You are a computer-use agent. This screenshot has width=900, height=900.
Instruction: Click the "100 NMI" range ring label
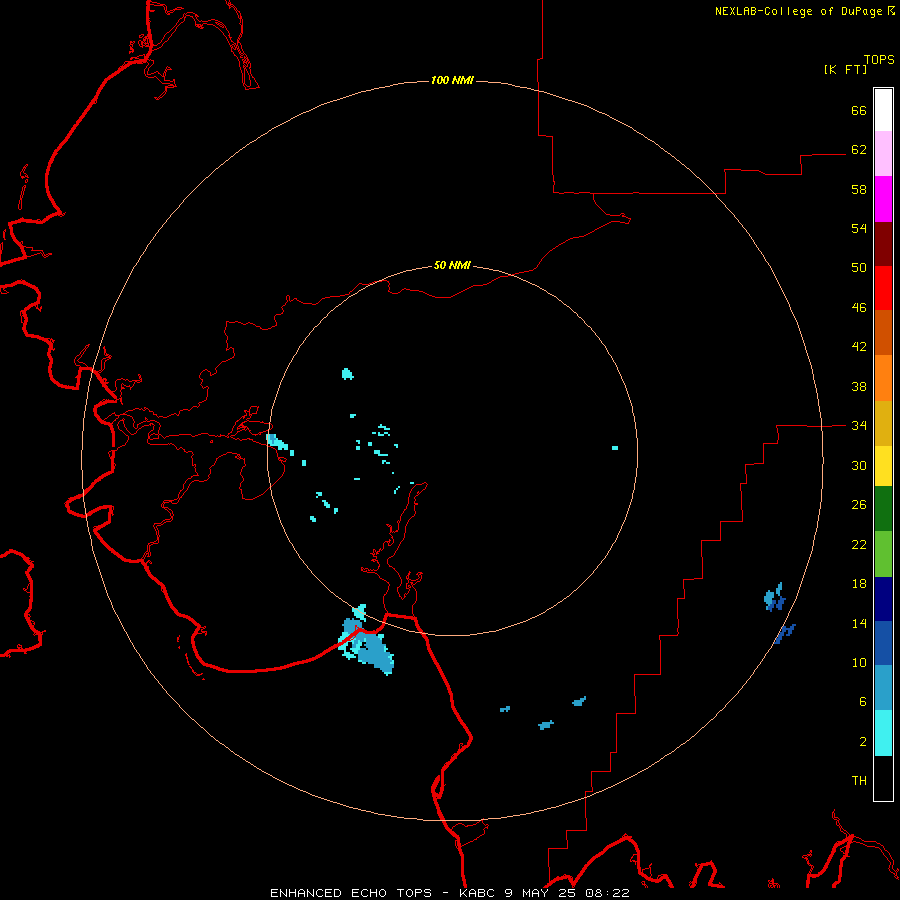pyautogui.click(x=452, y=80)
